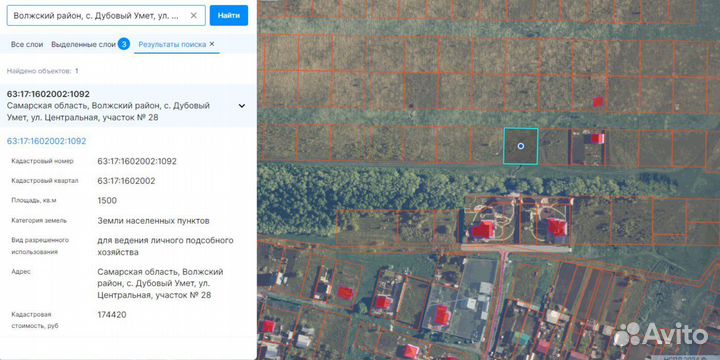Click the Найти search button
The height and width of the screenshot is (360, 720).
pos(229,16)
